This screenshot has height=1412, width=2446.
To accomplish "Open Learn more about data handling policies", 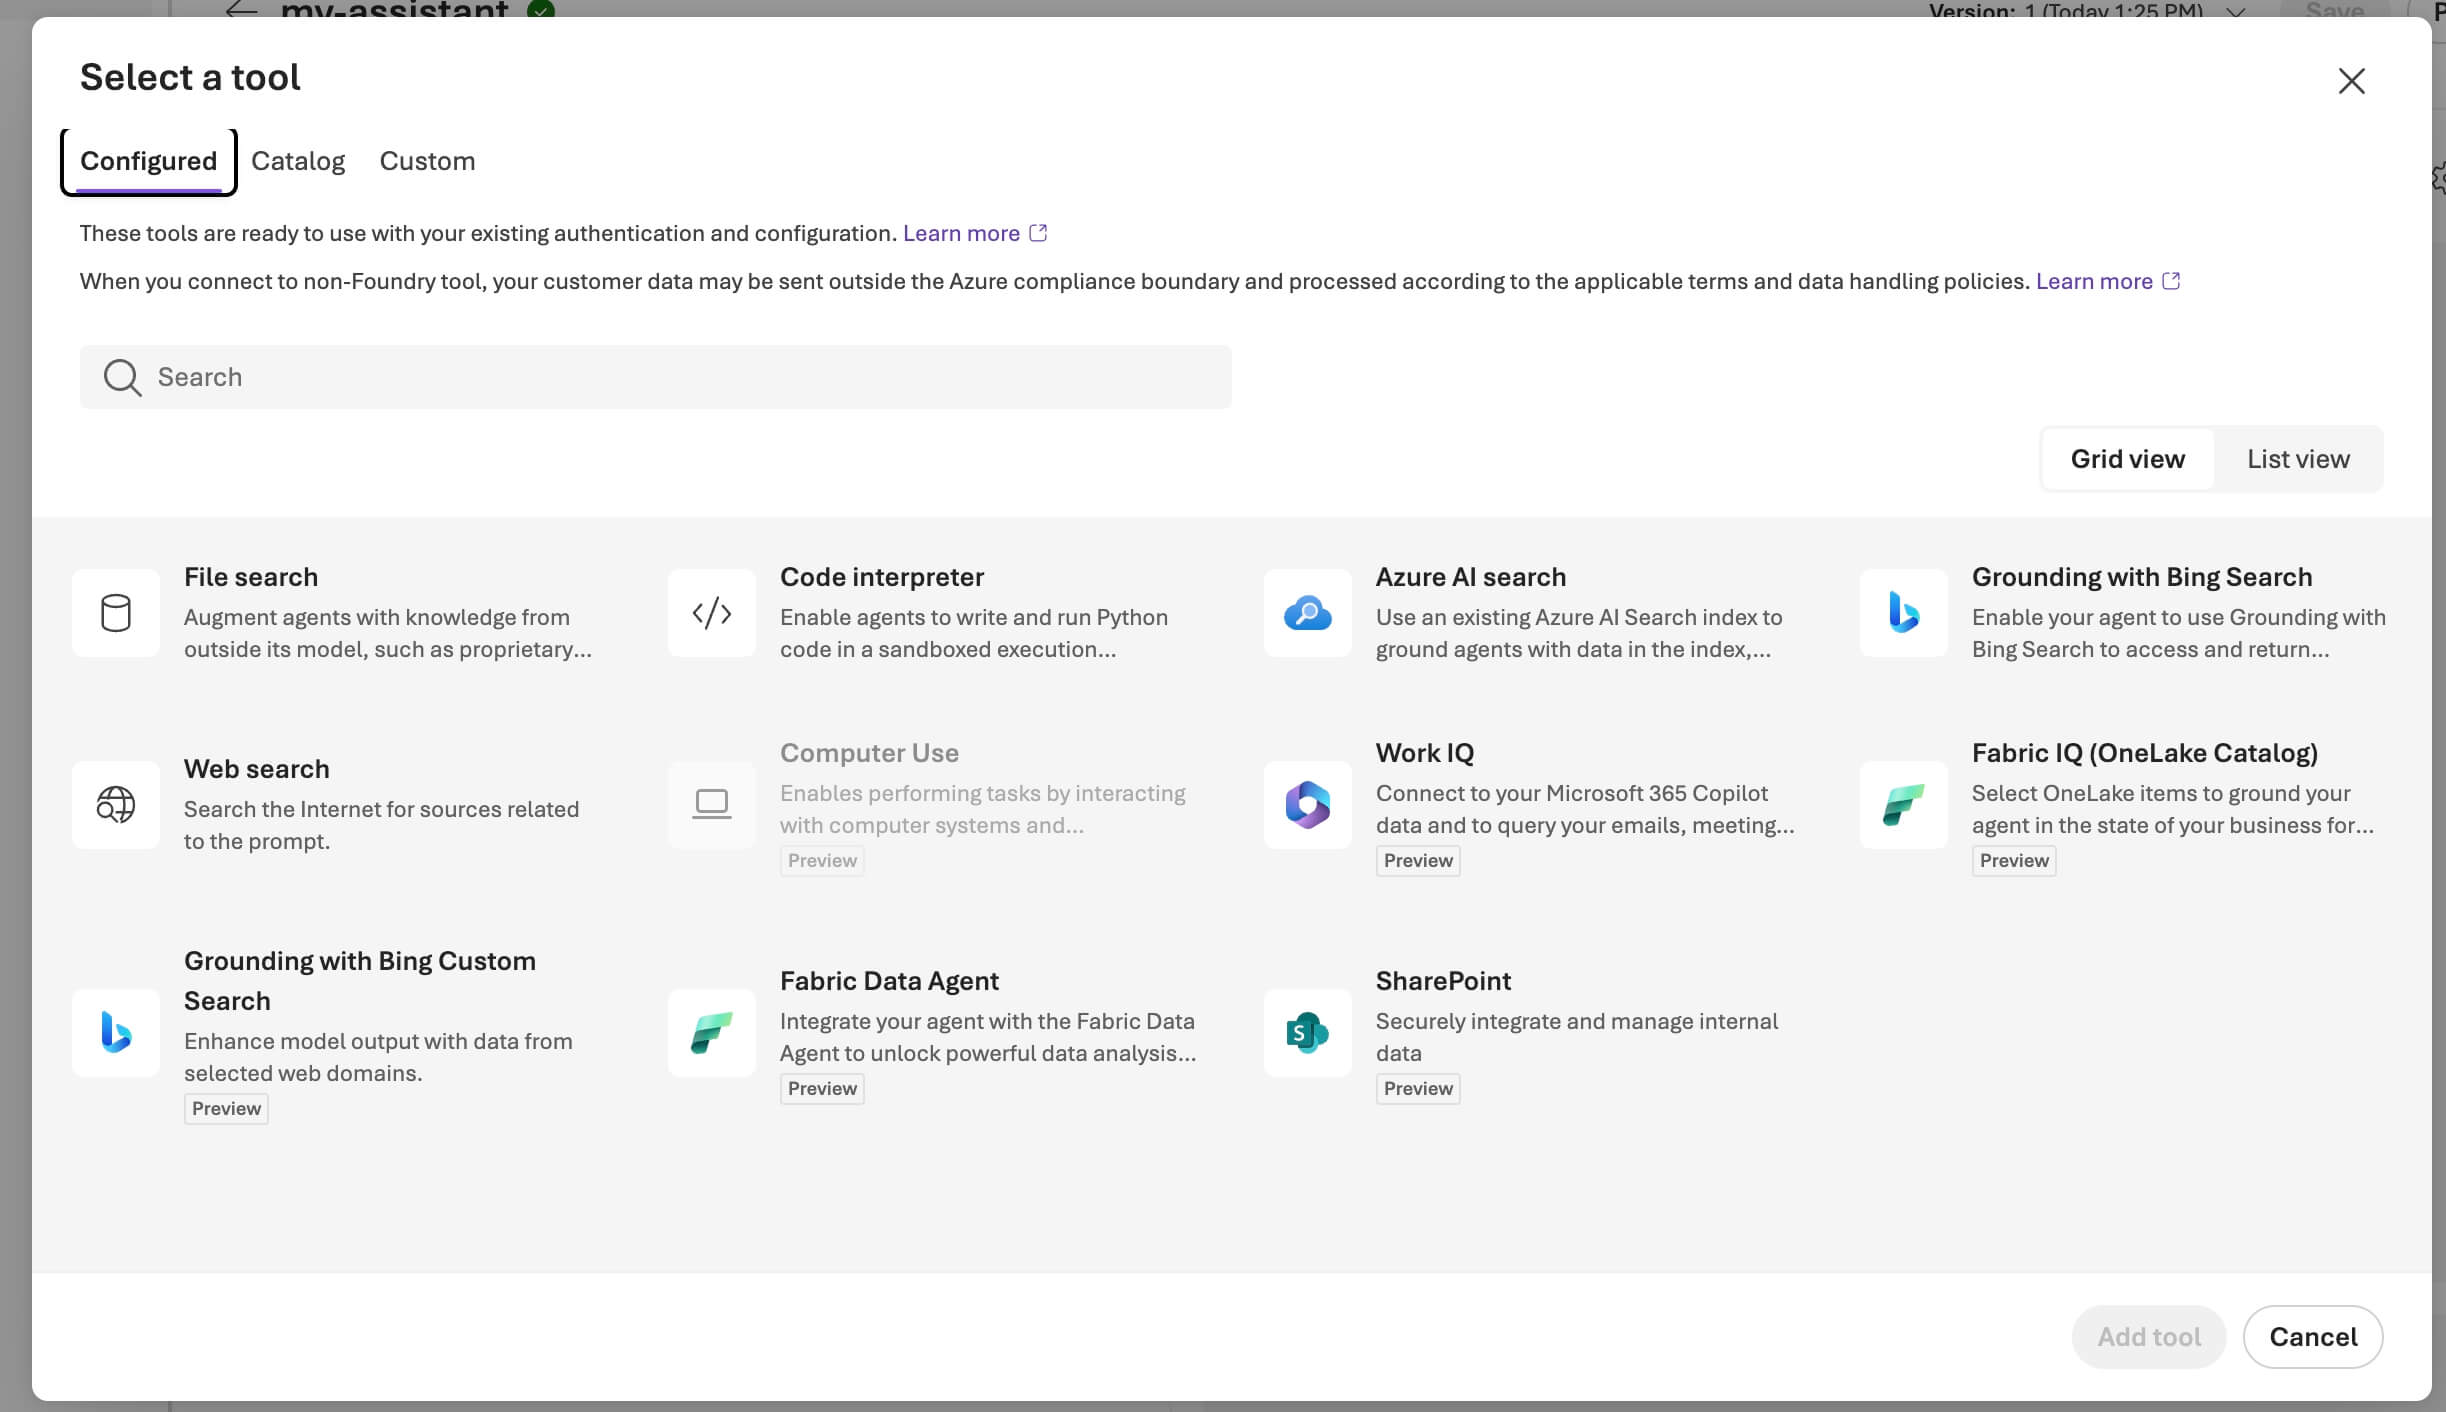I will point(2094,281).
